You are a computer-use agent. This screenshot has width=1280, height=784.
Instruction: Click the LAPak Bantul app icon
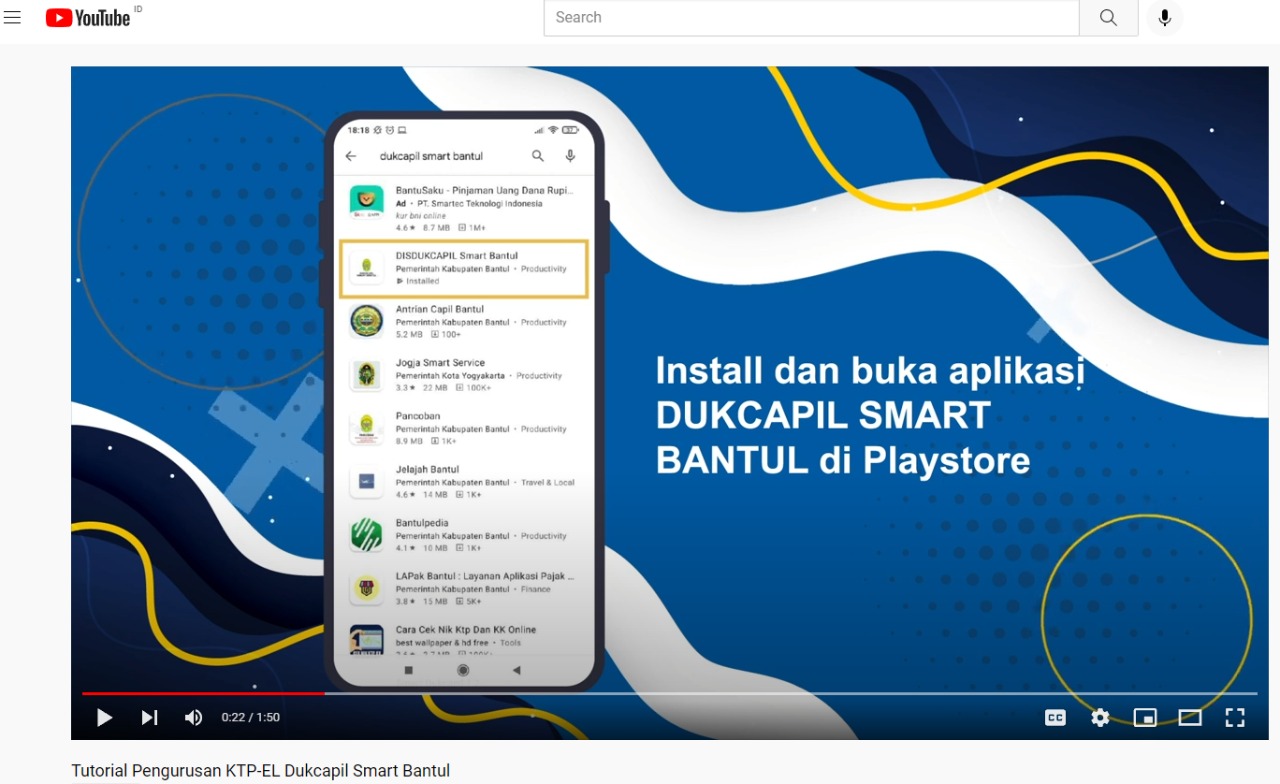tap(366, 588)
